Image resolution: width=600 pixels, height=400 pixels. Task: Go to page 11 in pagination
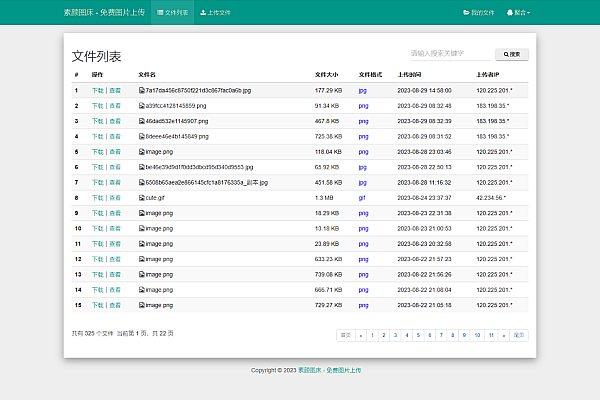click(491, 335)
